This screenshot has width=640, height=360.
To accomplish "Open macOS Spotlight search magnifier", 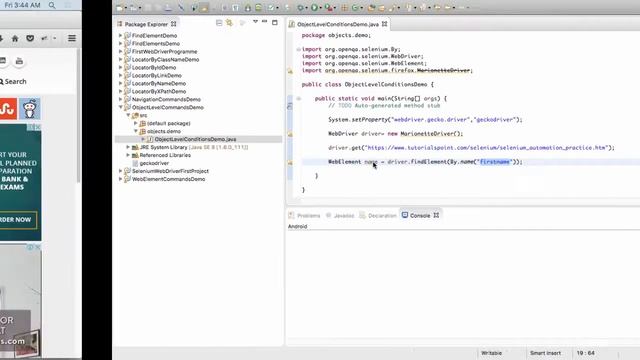I will pos(52,5).
